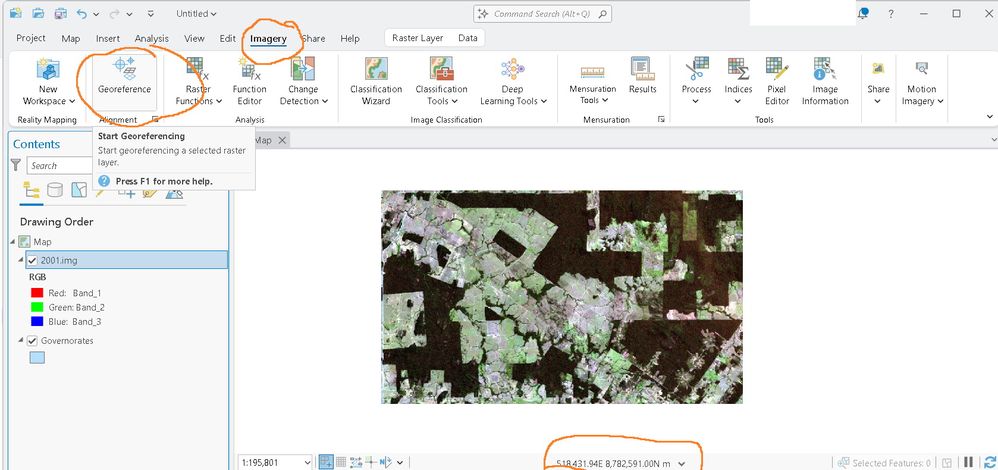Click the New Project icon in quick access toolbar
Image resolution: width=998 pixels, height=470 pixels.
(16, 13)
